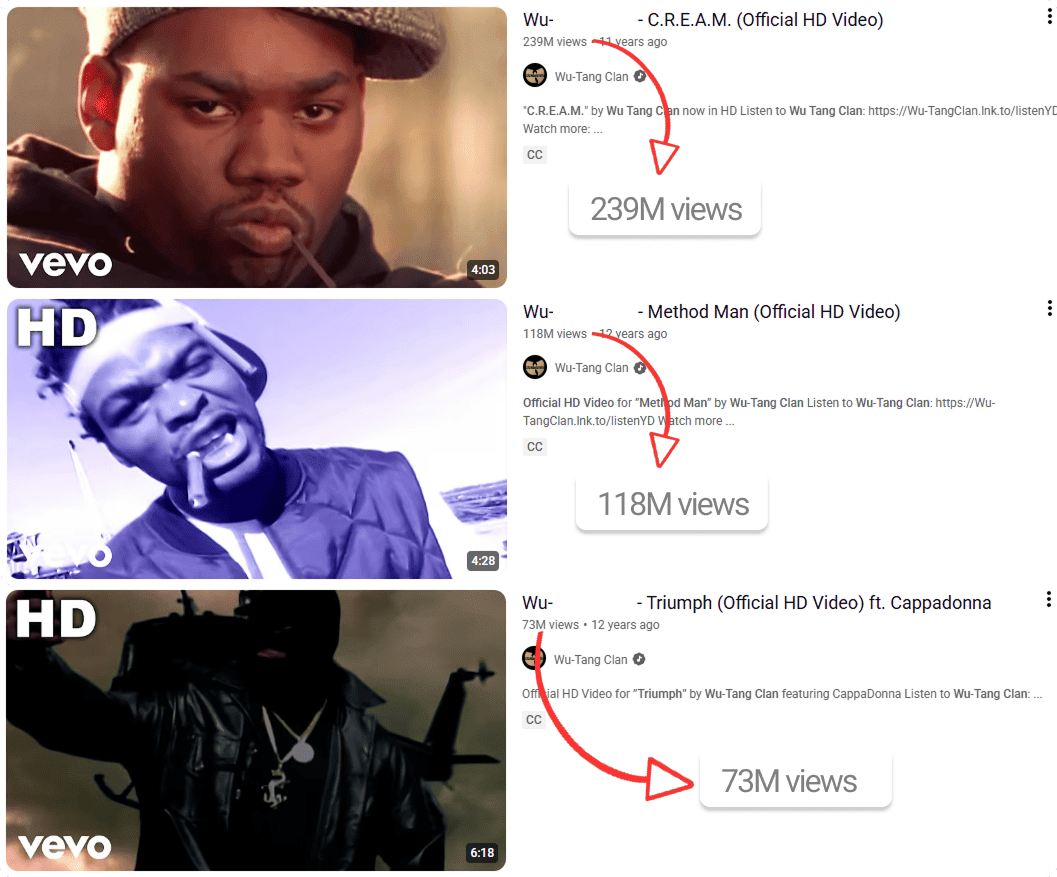The width and height of the screenshot is (1057, 877).
Task: Open the Triumph video options menu
Action: pos(1048,599)
